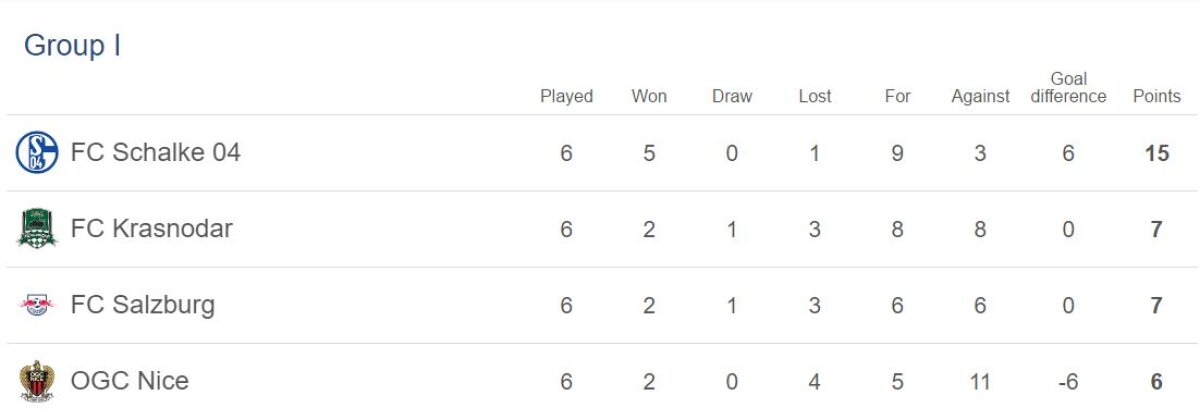Click the OGC Nice club crest
Image resolution: width=1200 pixels, height=420 pixels.
37,381
